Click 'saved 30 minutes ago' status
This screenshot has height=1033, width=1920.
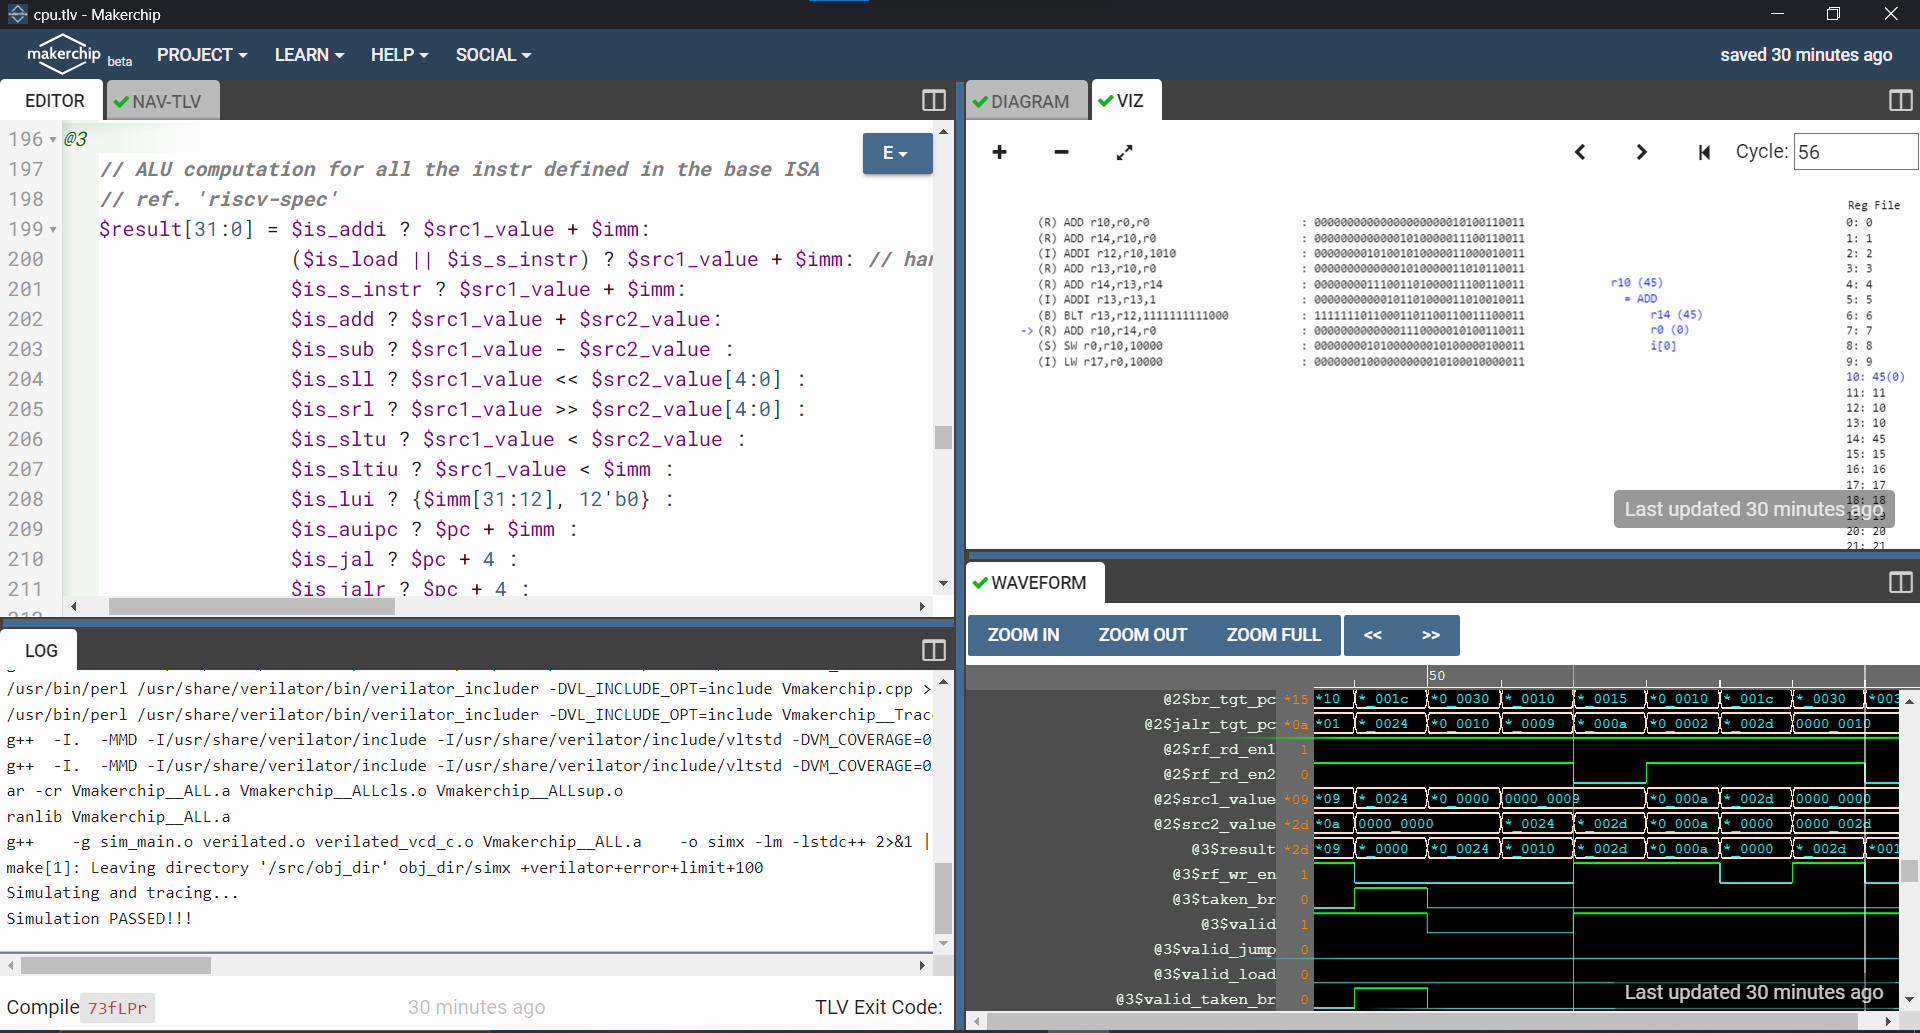click(x=1806, y=55)
